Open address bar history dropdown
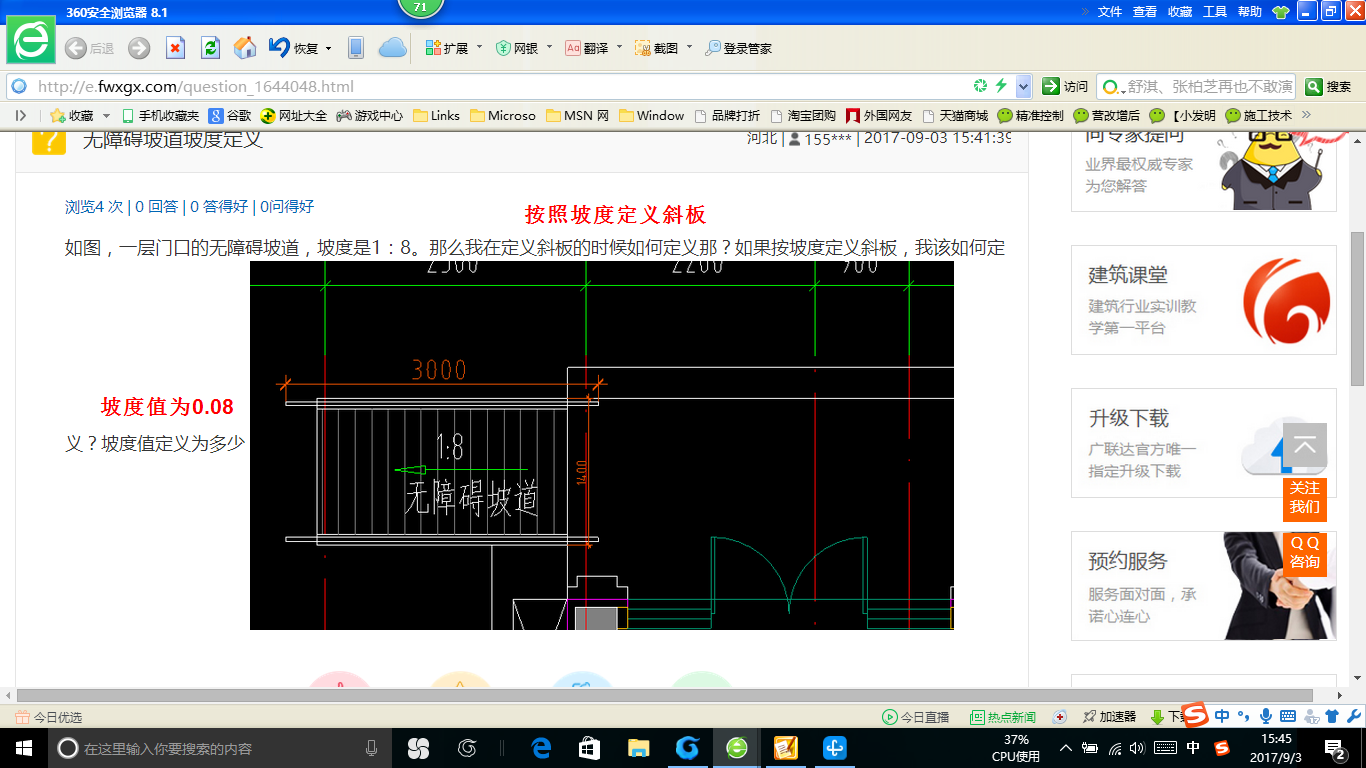Viewport: 1366px width, 768px height. click(x=1023, y=86)
